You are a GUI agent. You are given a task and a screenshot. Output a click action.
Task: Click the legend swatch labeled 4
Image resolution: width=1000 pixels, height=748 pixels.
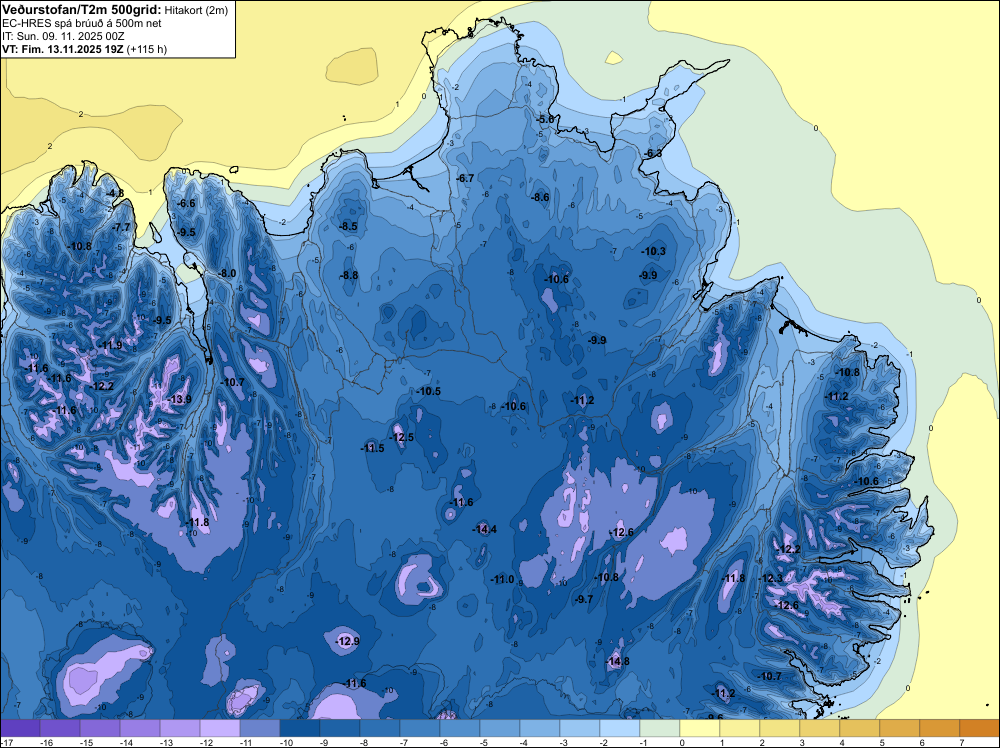(860, 728)
